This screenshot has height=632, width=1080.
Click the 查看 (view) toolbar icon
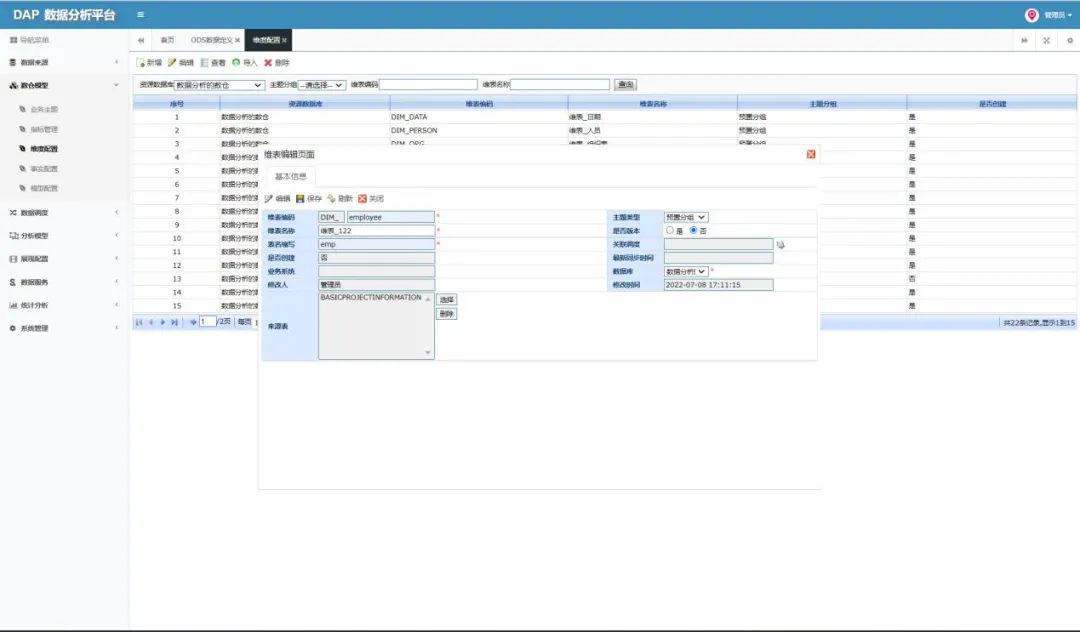pos(205,63)
